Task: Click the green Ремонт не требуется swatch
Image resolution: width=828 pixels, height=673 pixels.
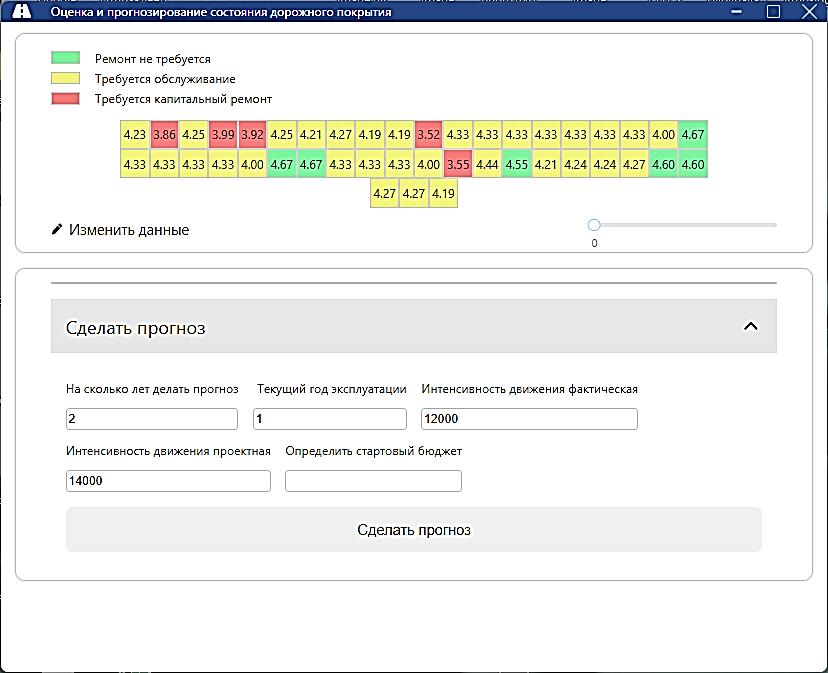Action: 65,59
